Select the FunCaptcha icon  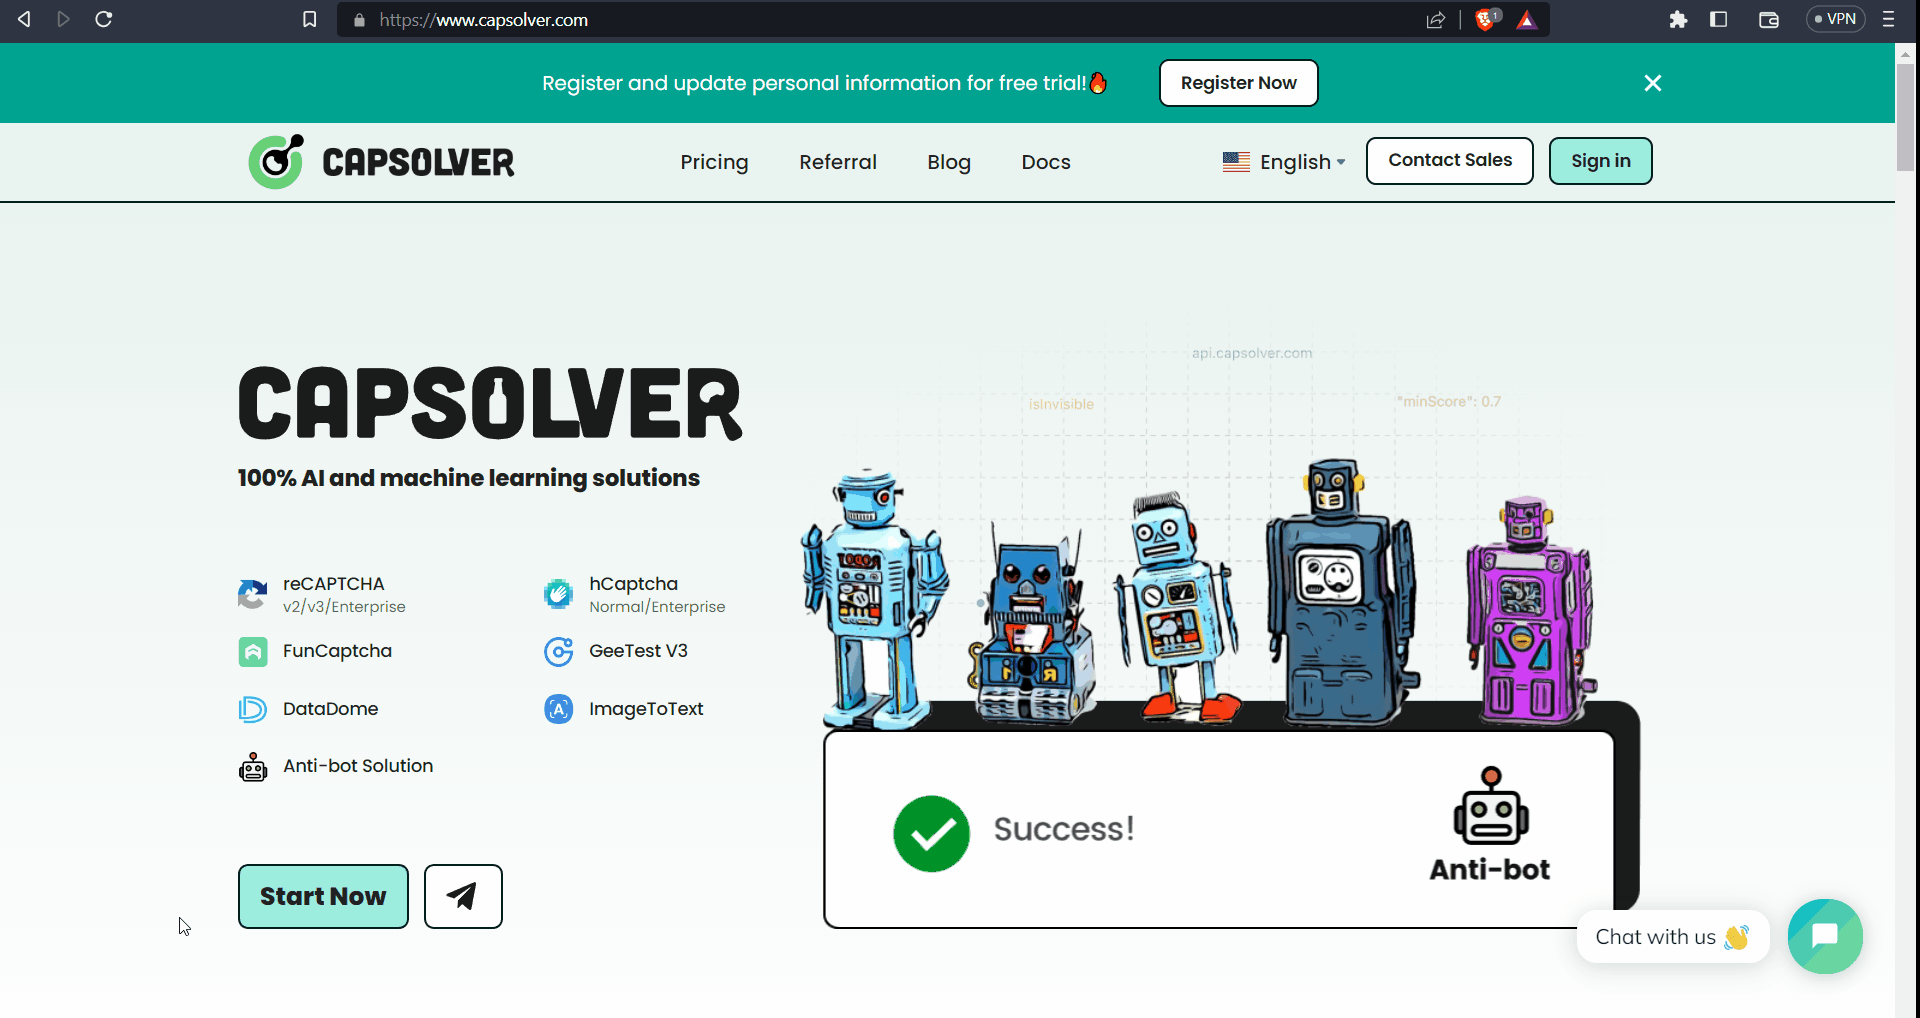pos(253,651)
